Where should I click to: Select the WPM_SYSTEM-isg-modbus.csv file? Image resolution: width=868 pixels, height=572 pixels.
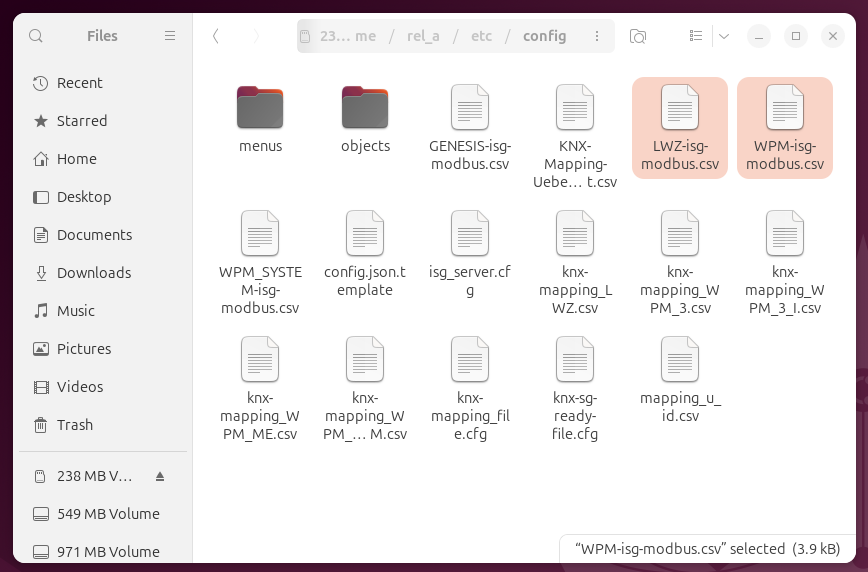pos(260,262)
